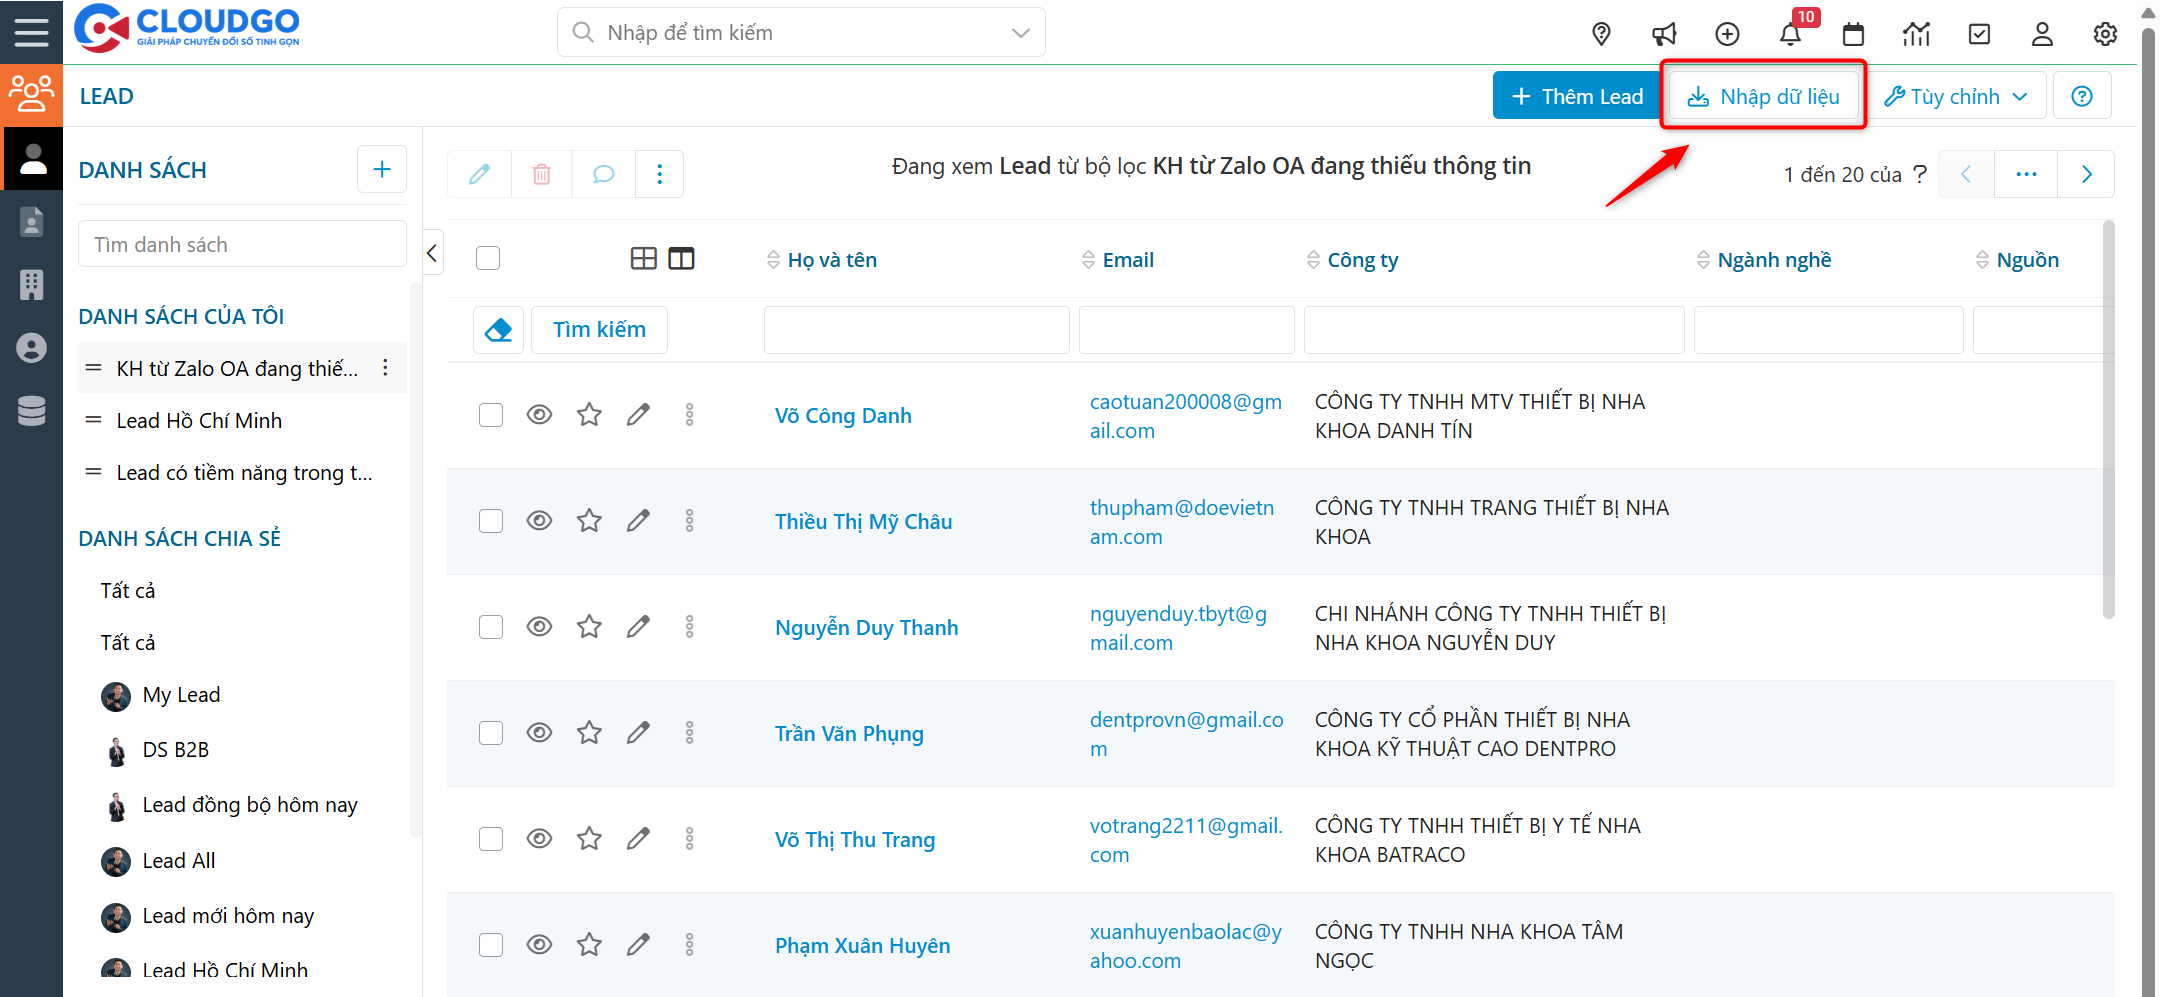Open the My Lead shared list
The width and height of the screenshot is (2160, 997).
181,695
